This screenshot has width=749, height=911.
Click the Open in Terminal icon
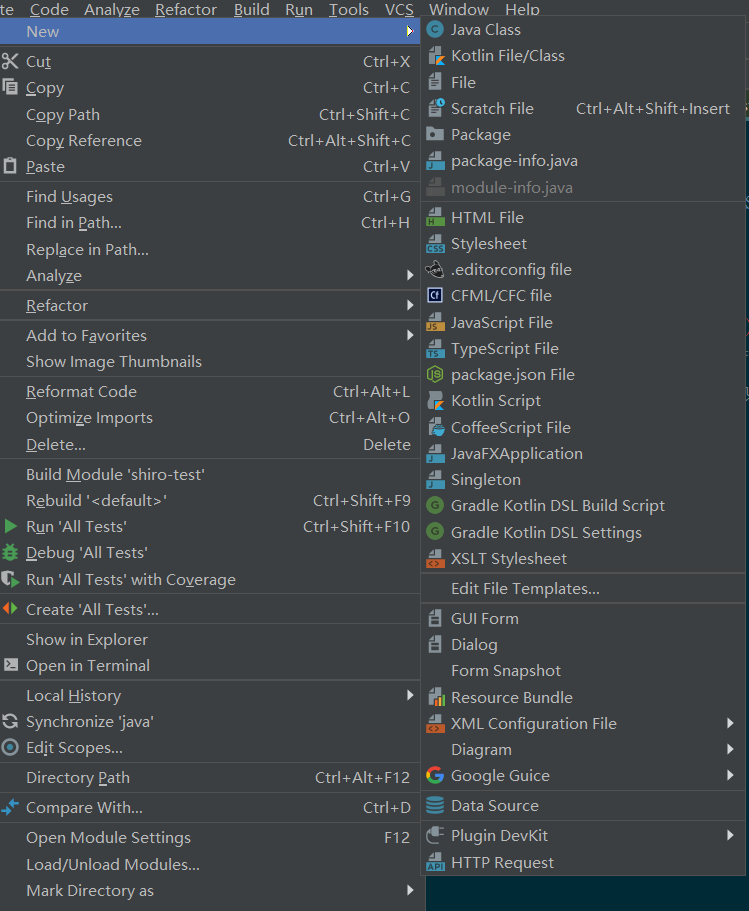coord(10,665)
